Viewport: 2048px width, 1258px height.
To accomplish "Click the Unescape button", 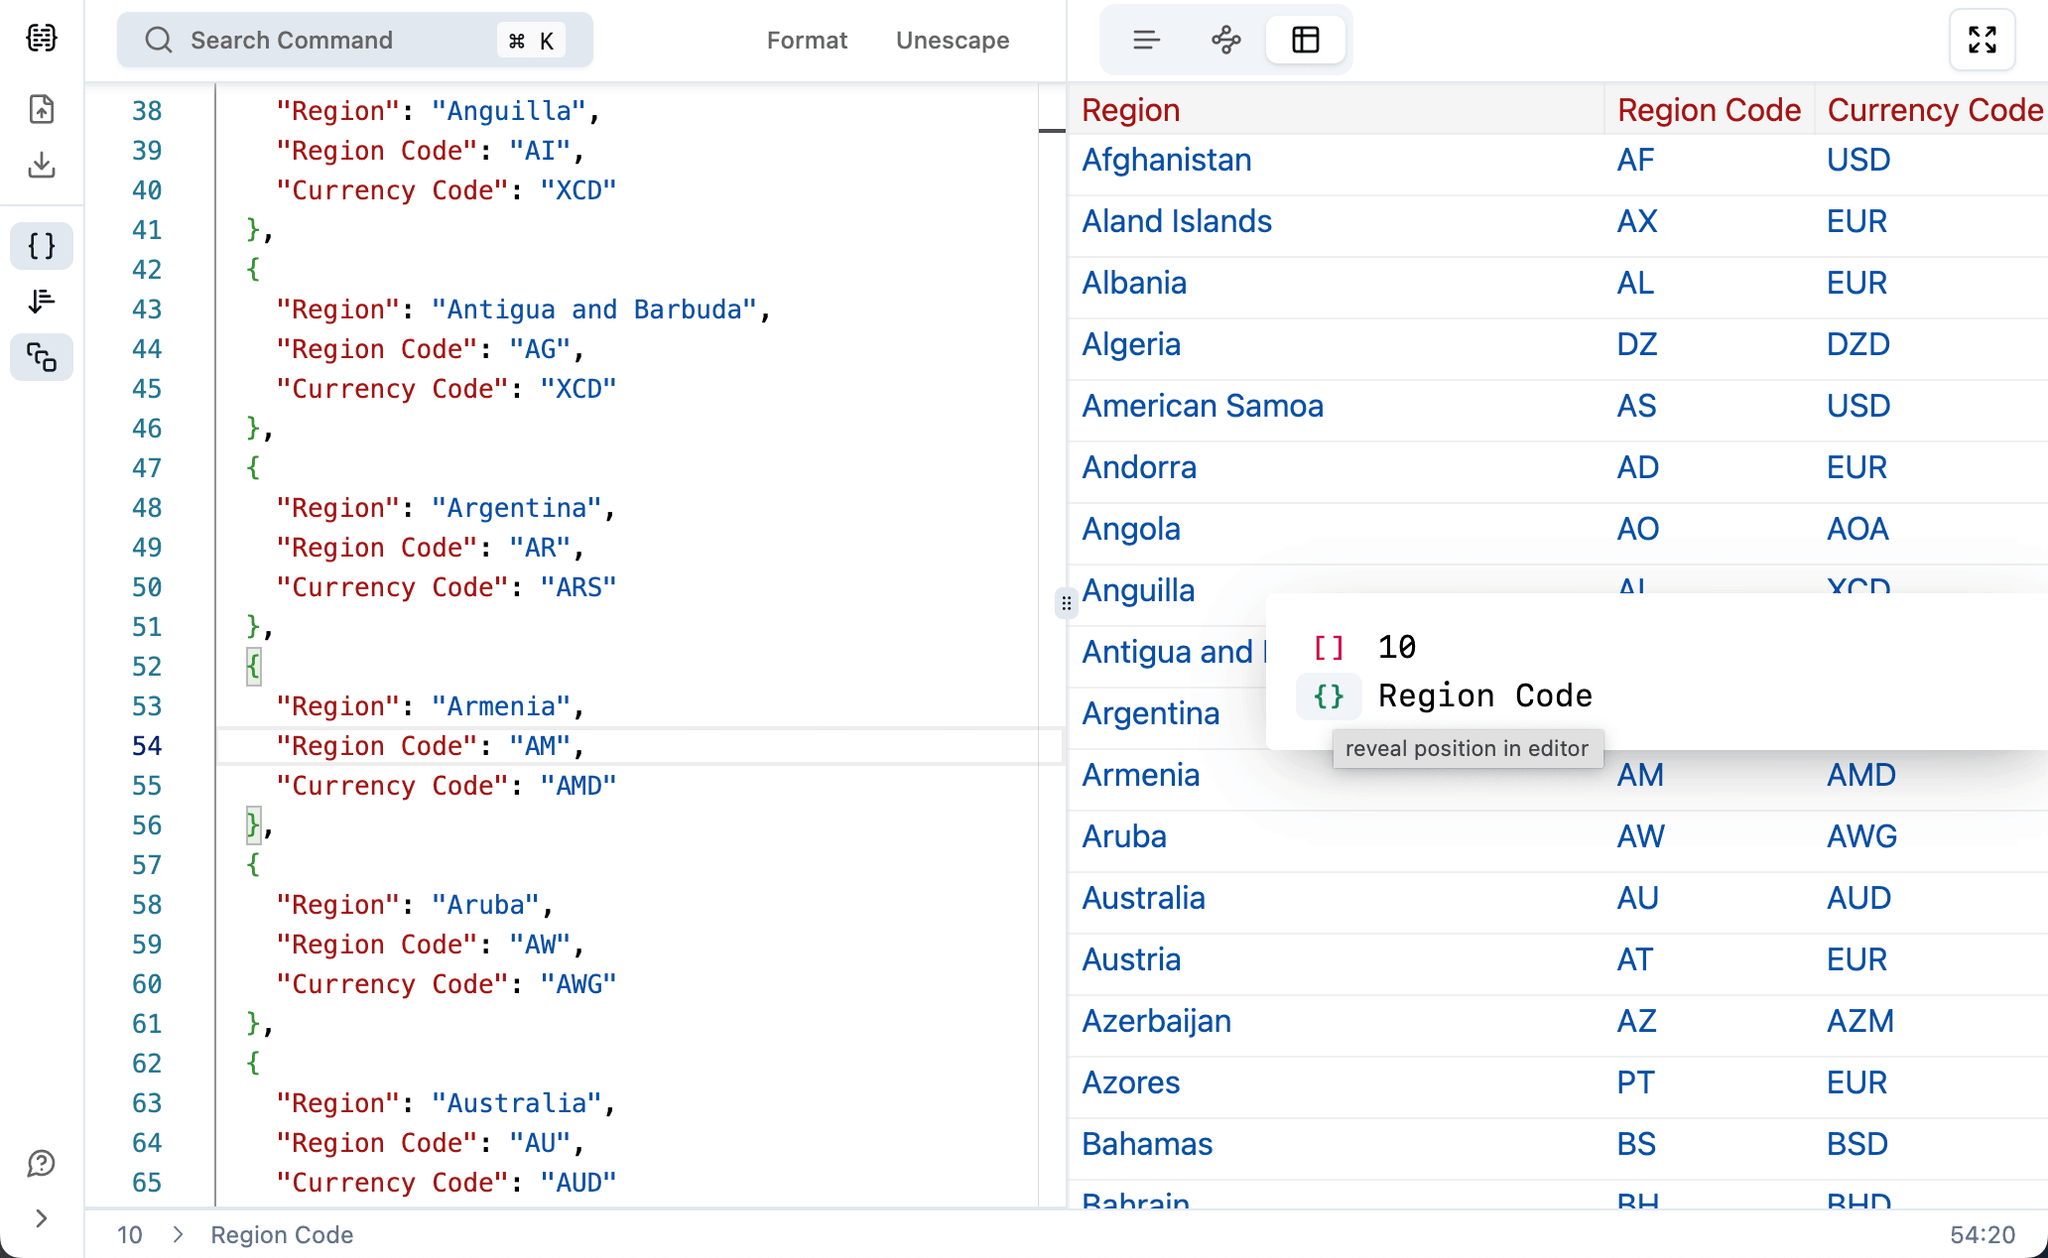I will coord(952,40).
